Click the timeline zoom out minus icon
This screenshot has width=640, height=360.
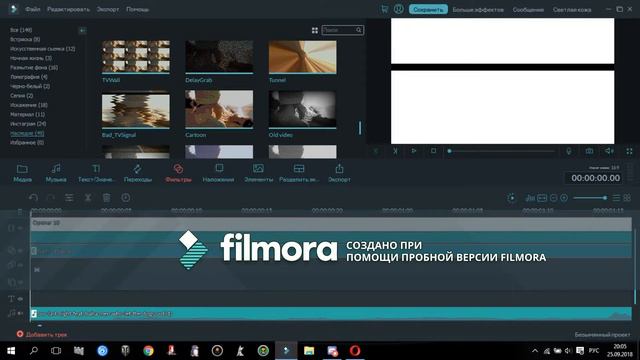(553, 198)
